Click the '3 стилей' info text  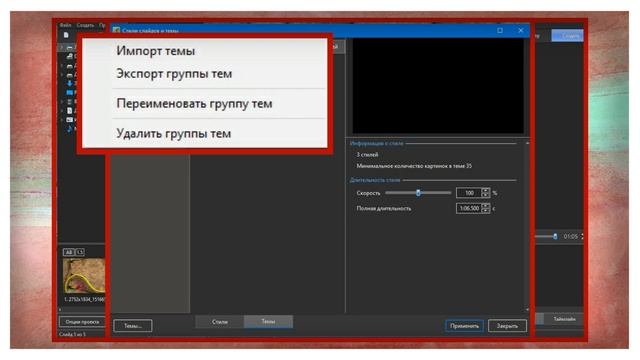point(367,155)
